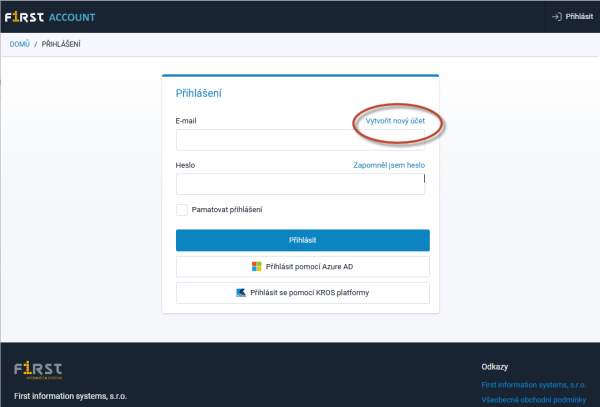Open Všeobecné obchodní podmínky footer link
This screenshot has width=600, height=407.
pos(534,400)
